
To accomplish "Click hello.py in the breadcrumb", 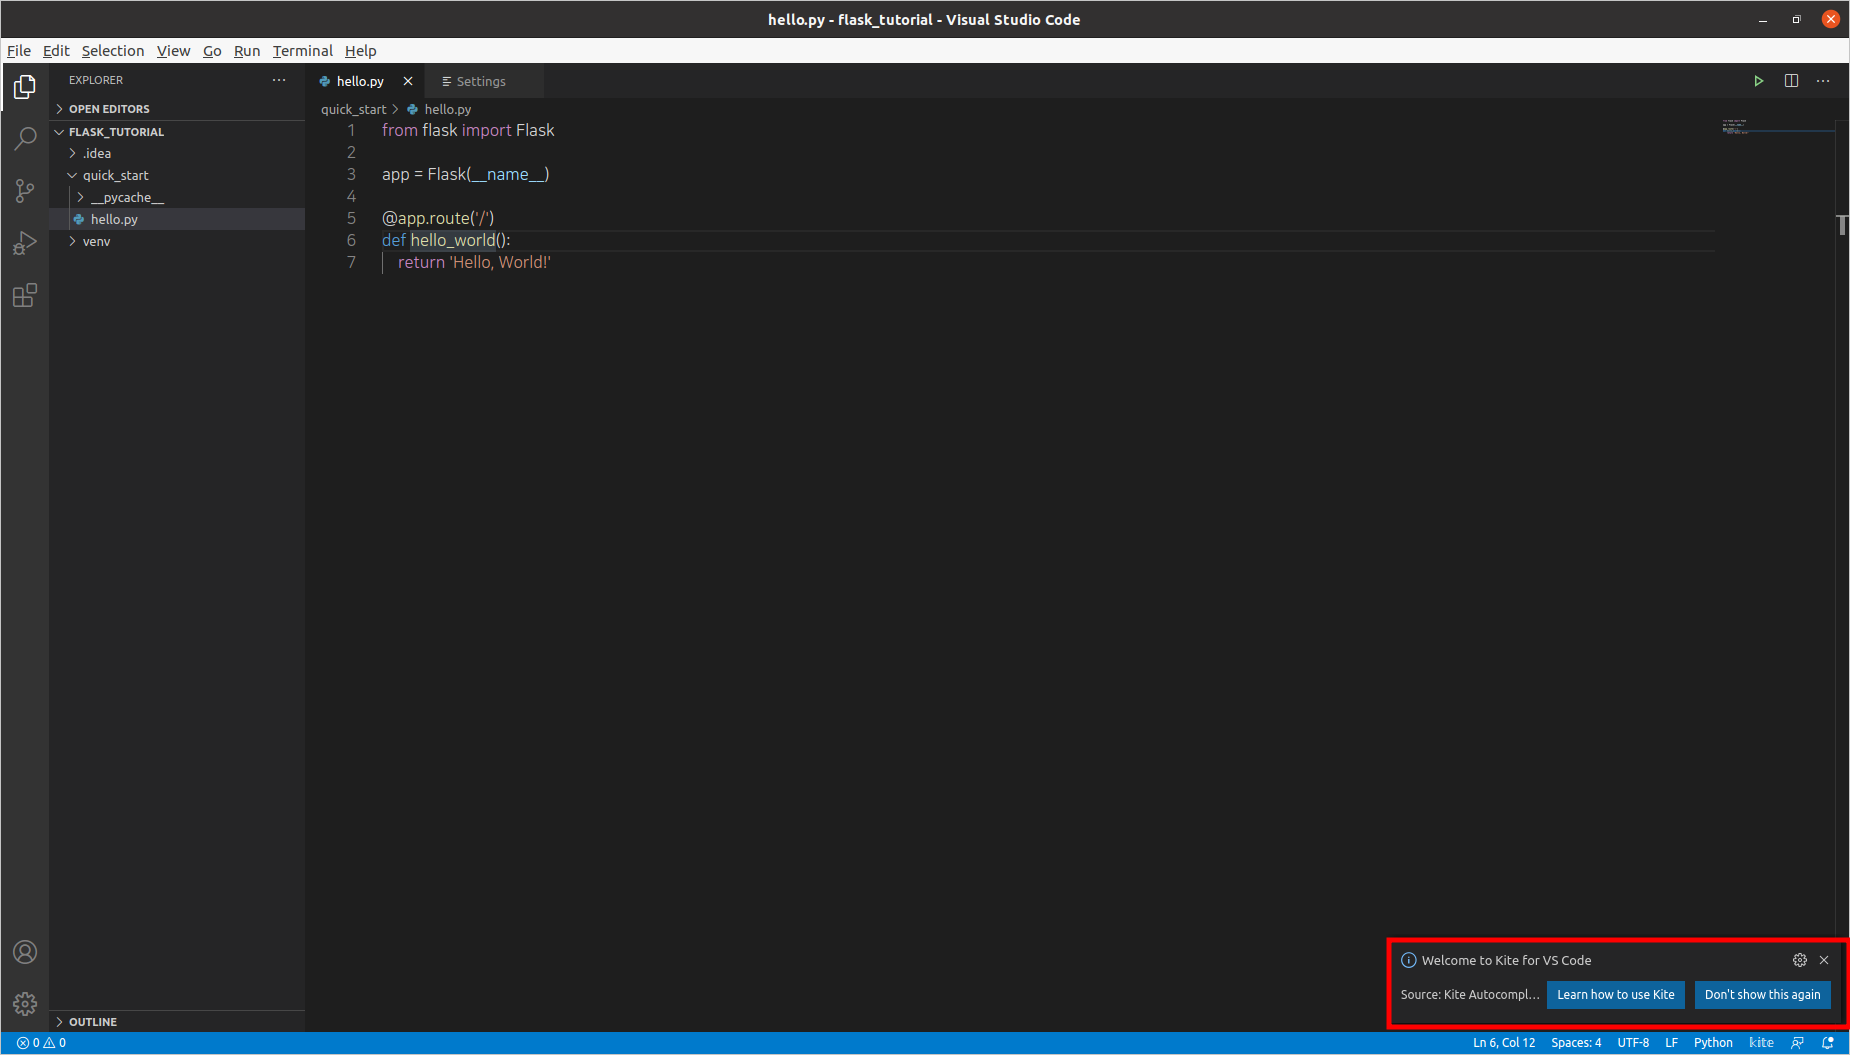I will tap(447, 109).
